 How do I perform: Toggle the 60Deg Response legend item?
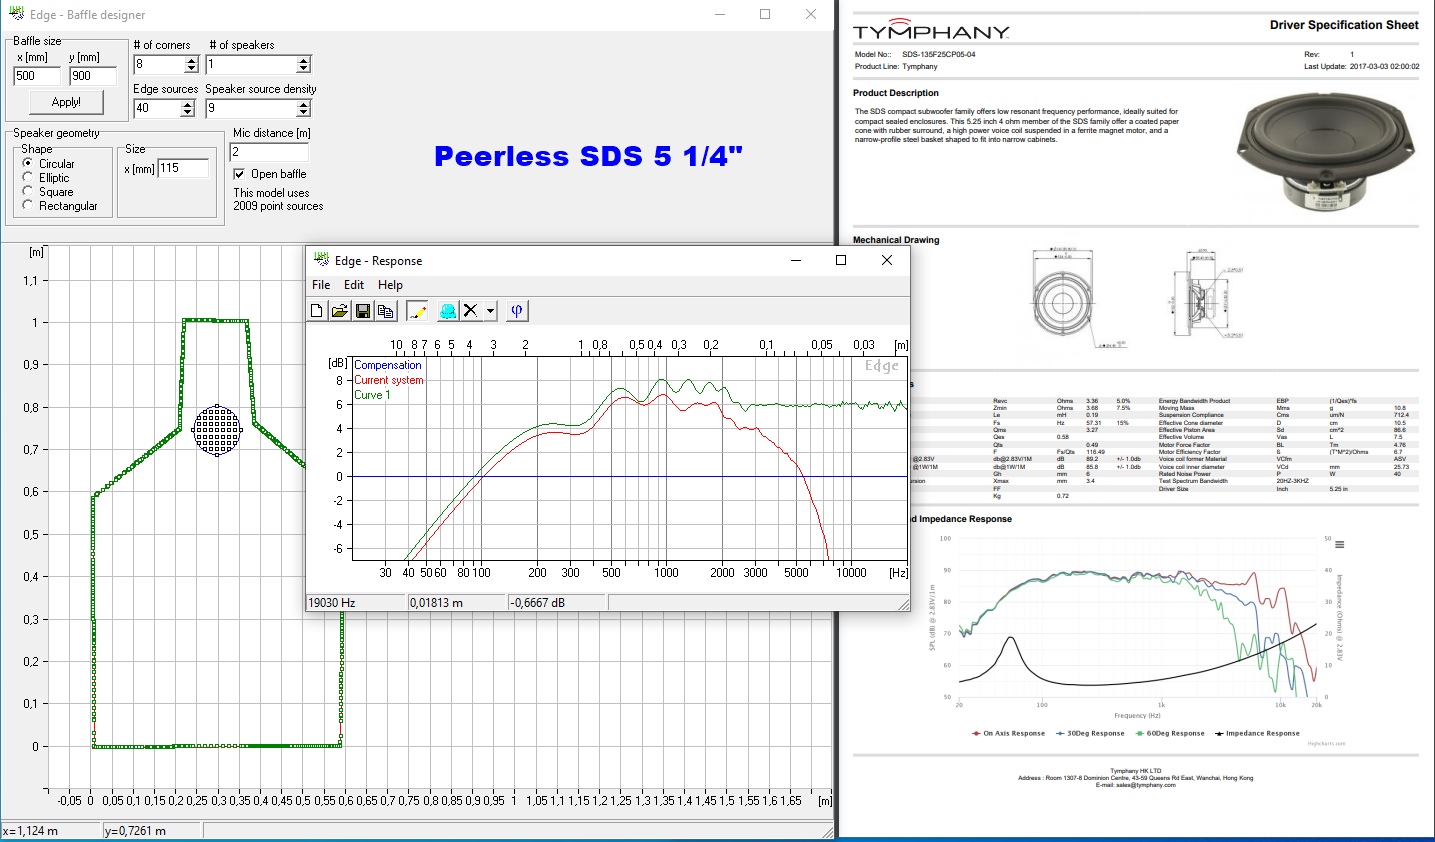pyautogui.click(x=1170, y=733)
